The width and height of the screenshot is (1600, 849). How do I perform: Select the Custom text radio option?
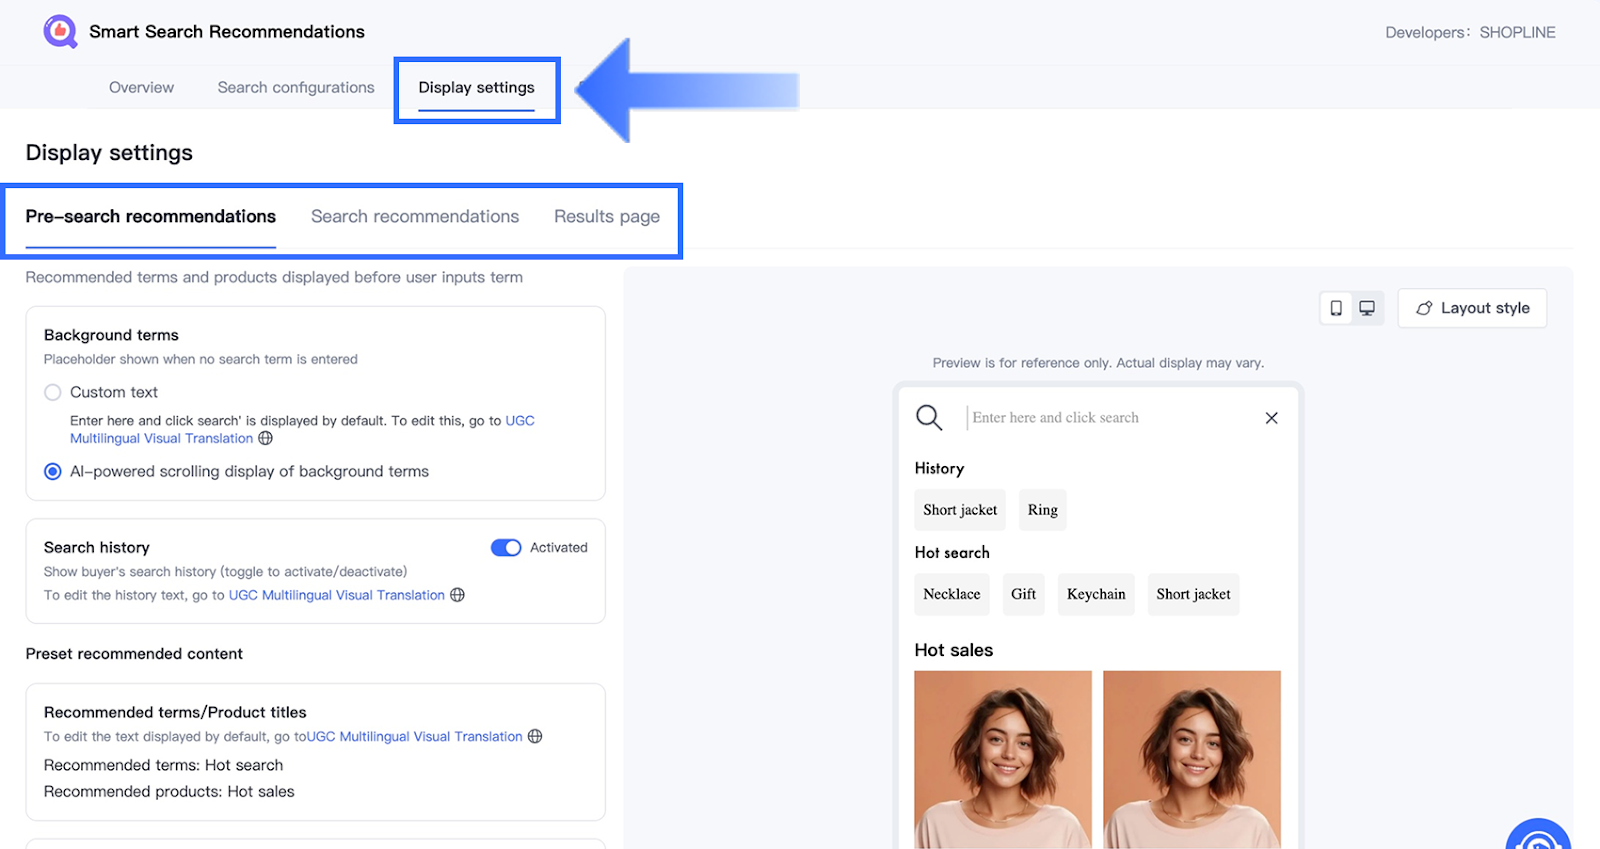pos(53,392)
